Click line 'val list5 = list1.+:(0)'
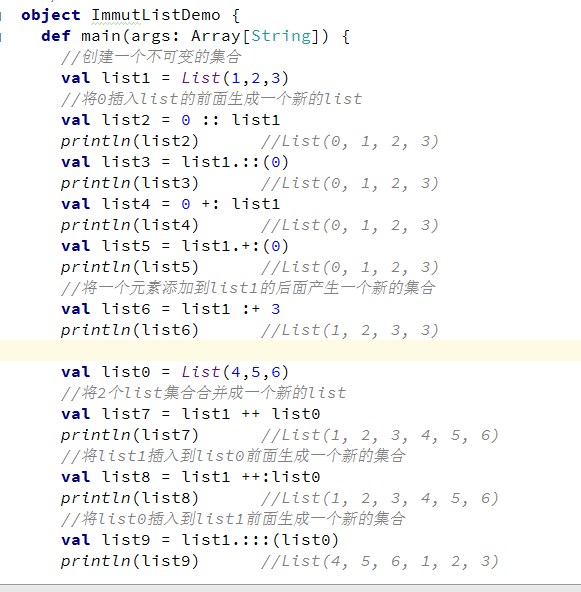Image resolution: width=581 pixels, height=592 pixels. pyautogui.click(x=175, y=246)
